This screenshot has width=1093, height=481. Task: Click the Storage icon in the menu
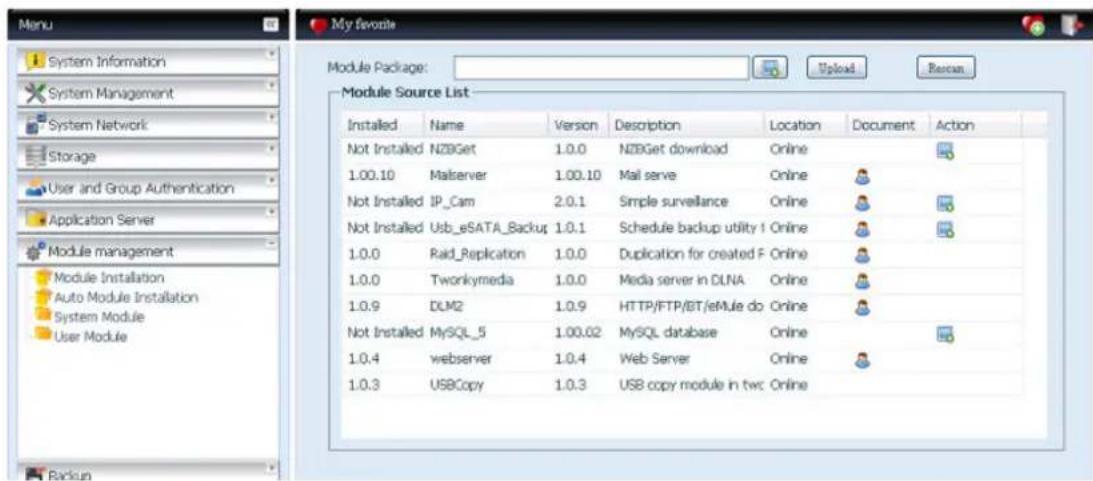(35, 156)
